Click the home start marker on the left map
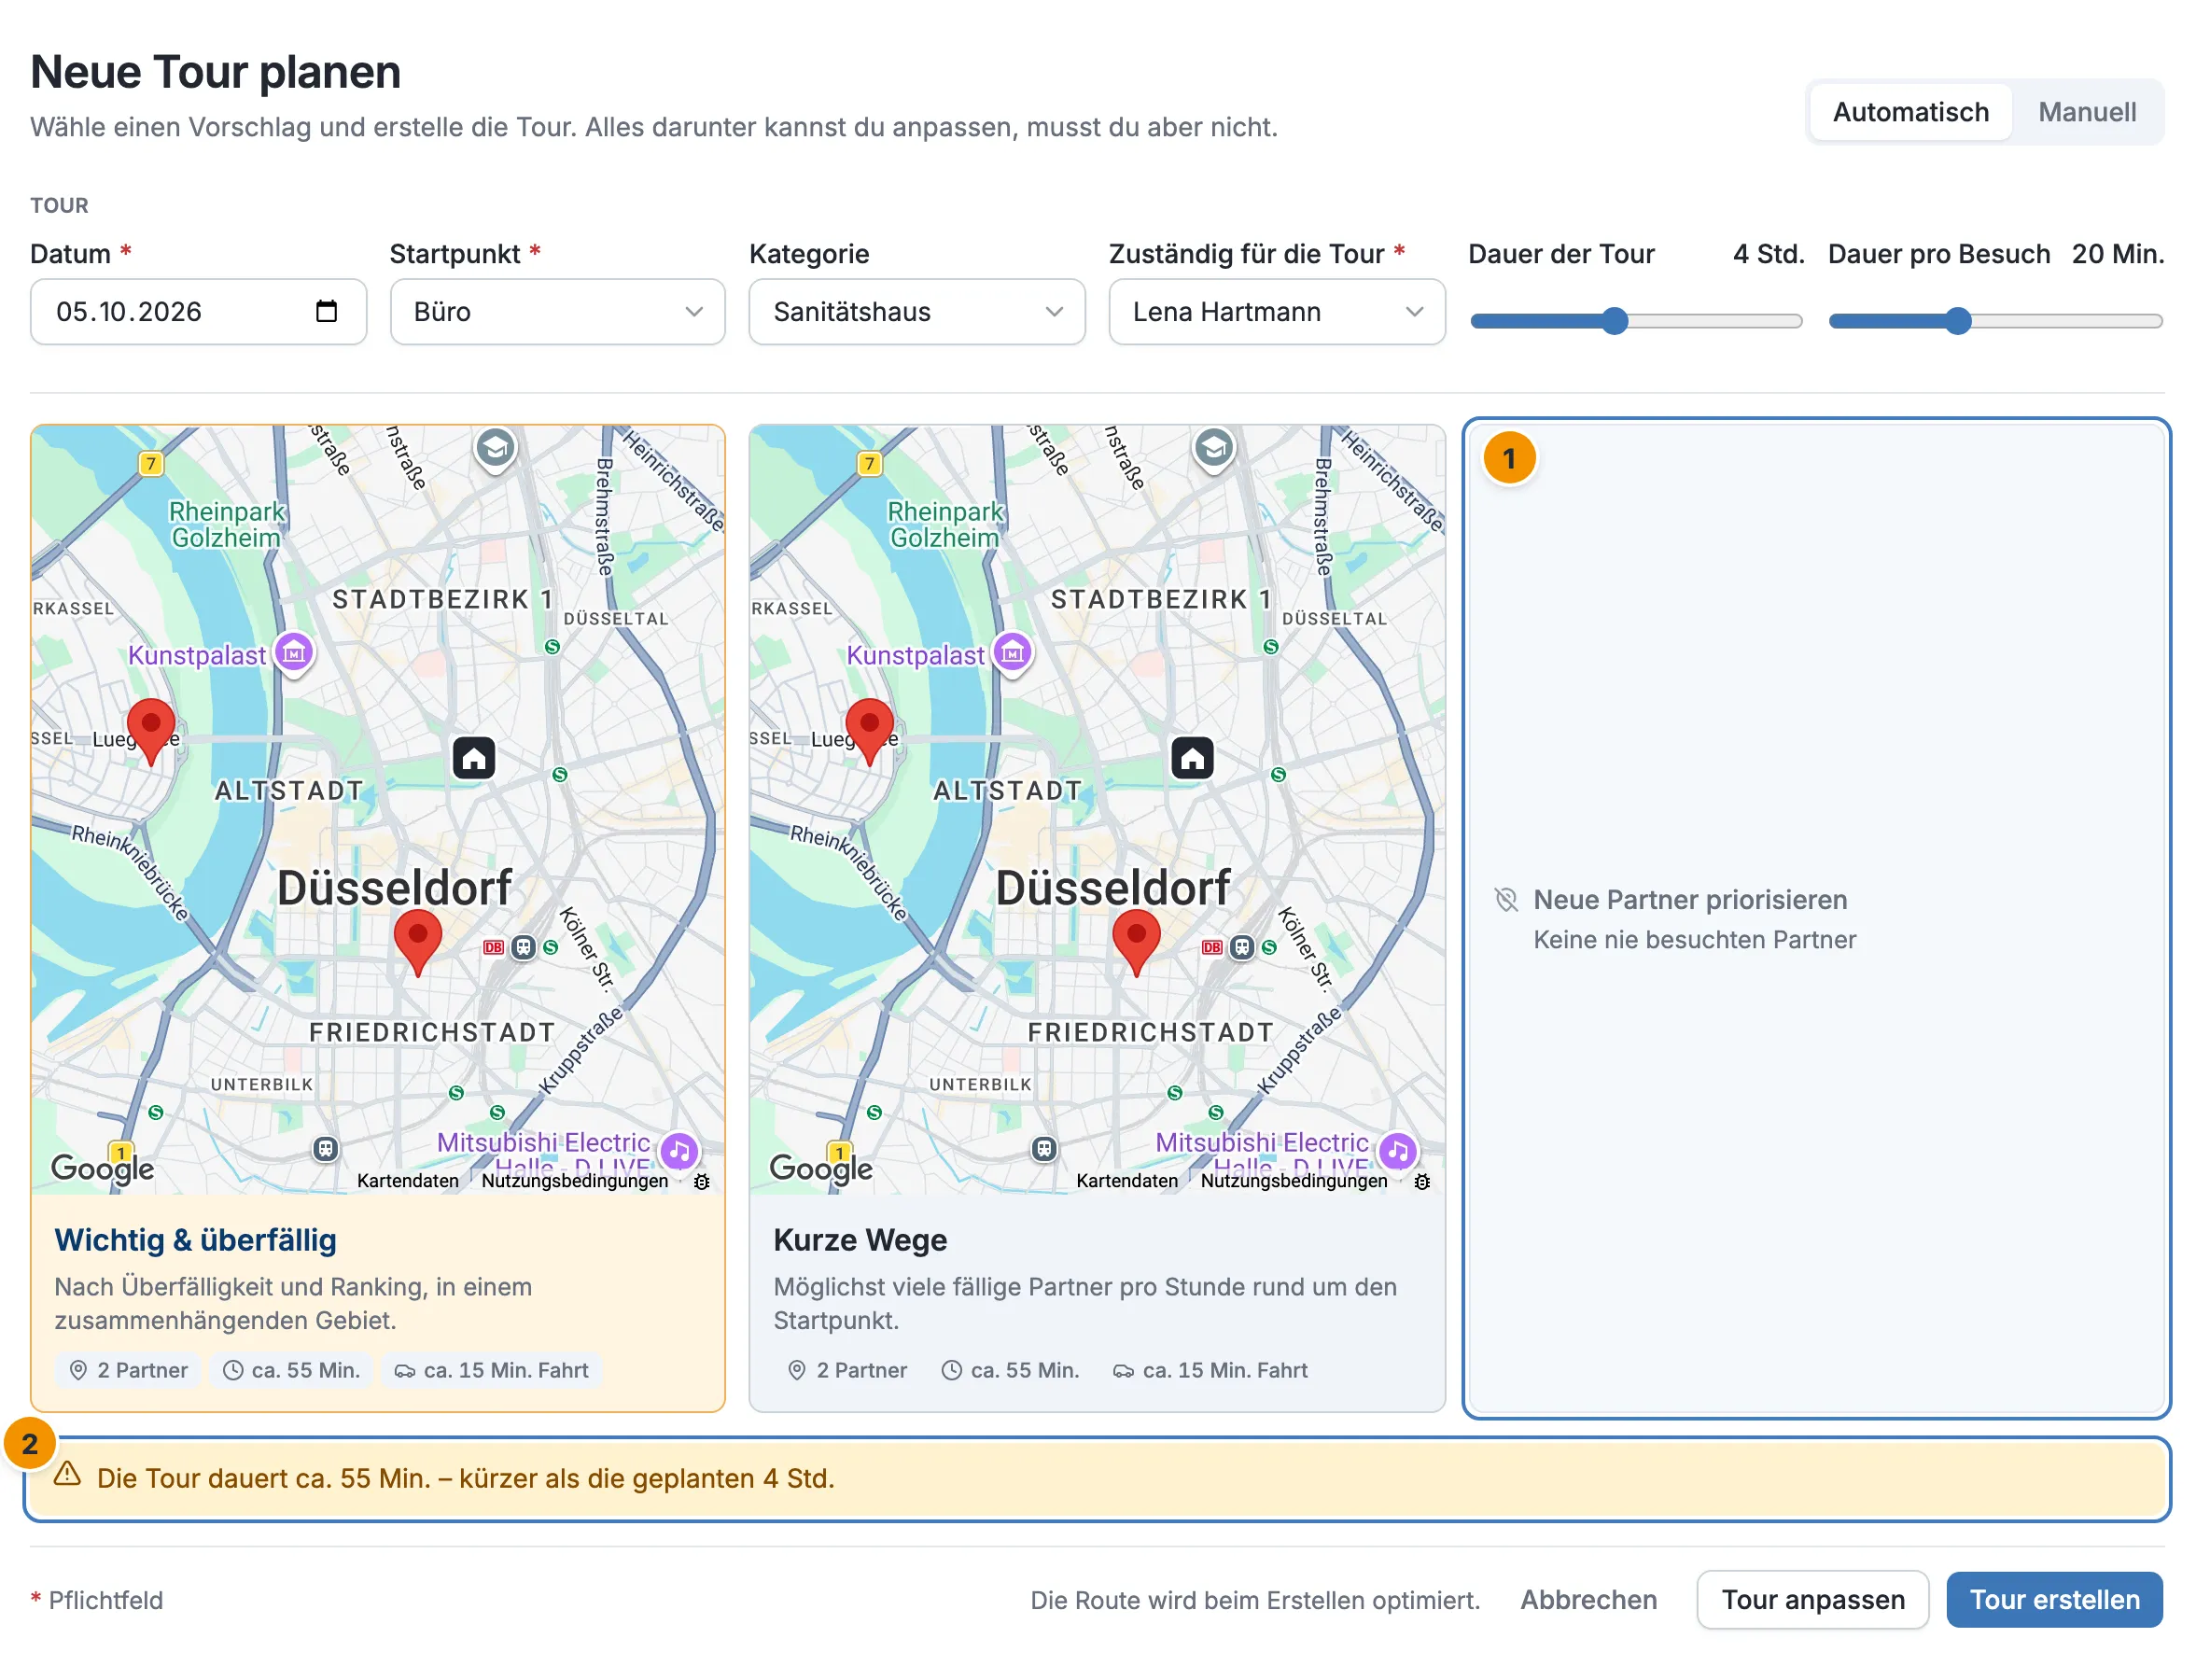The height and width of the screenshot is (1680, 2210). point(474,758)
